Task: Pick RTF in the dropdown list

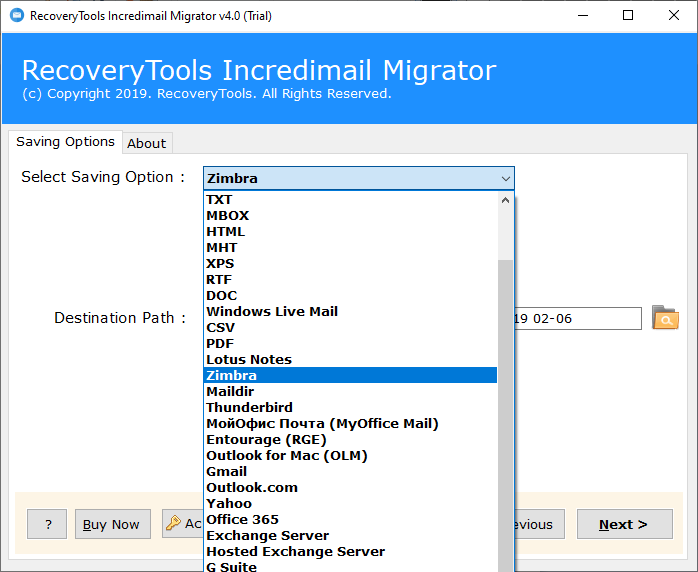Action: click(x=350, y=280)
